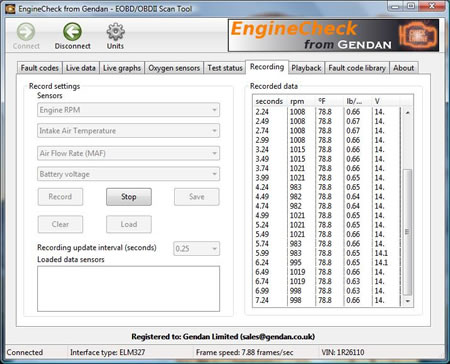Open the Oxygen sensors tab
Image resolution: width=450 pixels, height=364 pixels.
[174, 68]
